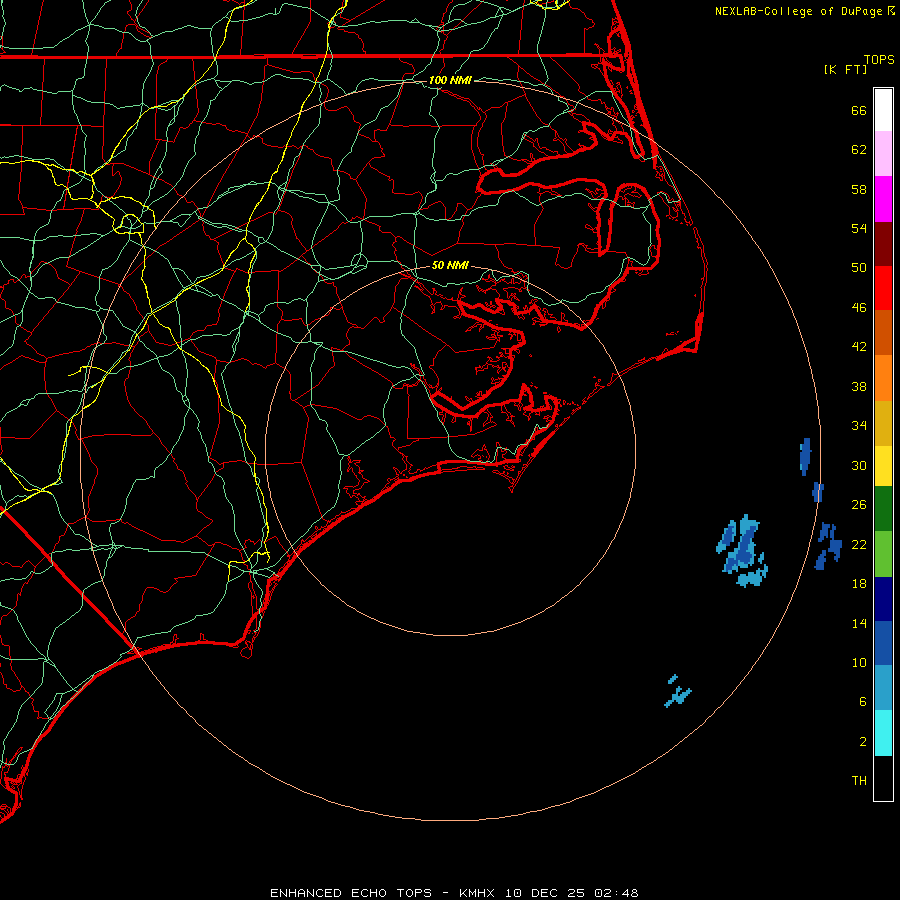
Task: Select the magenta legend swatch
Action: 883,199
